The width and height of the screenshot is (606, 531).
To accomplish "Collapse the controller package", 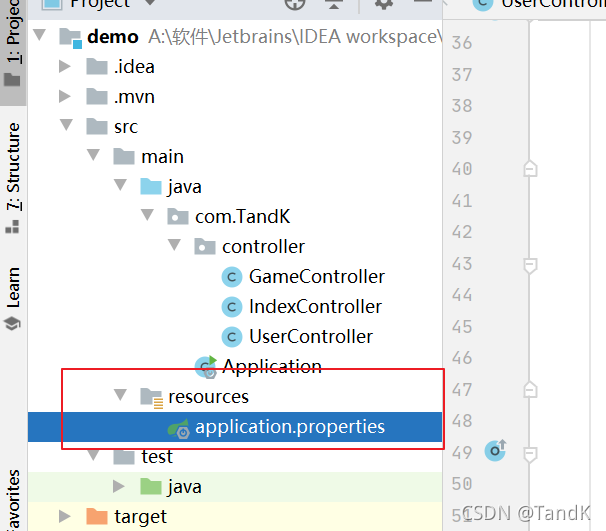I will 175,245.
